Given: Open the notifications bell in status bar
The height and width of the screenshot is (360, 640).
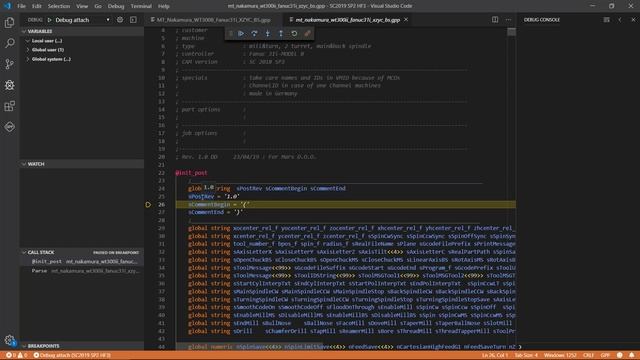Looking at the screenshot, I should point(632,355).
